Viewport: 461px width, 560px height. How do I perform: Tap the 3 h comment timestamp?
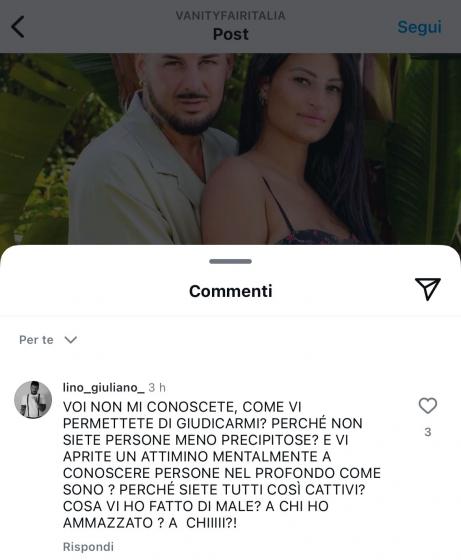coord(157,388)
